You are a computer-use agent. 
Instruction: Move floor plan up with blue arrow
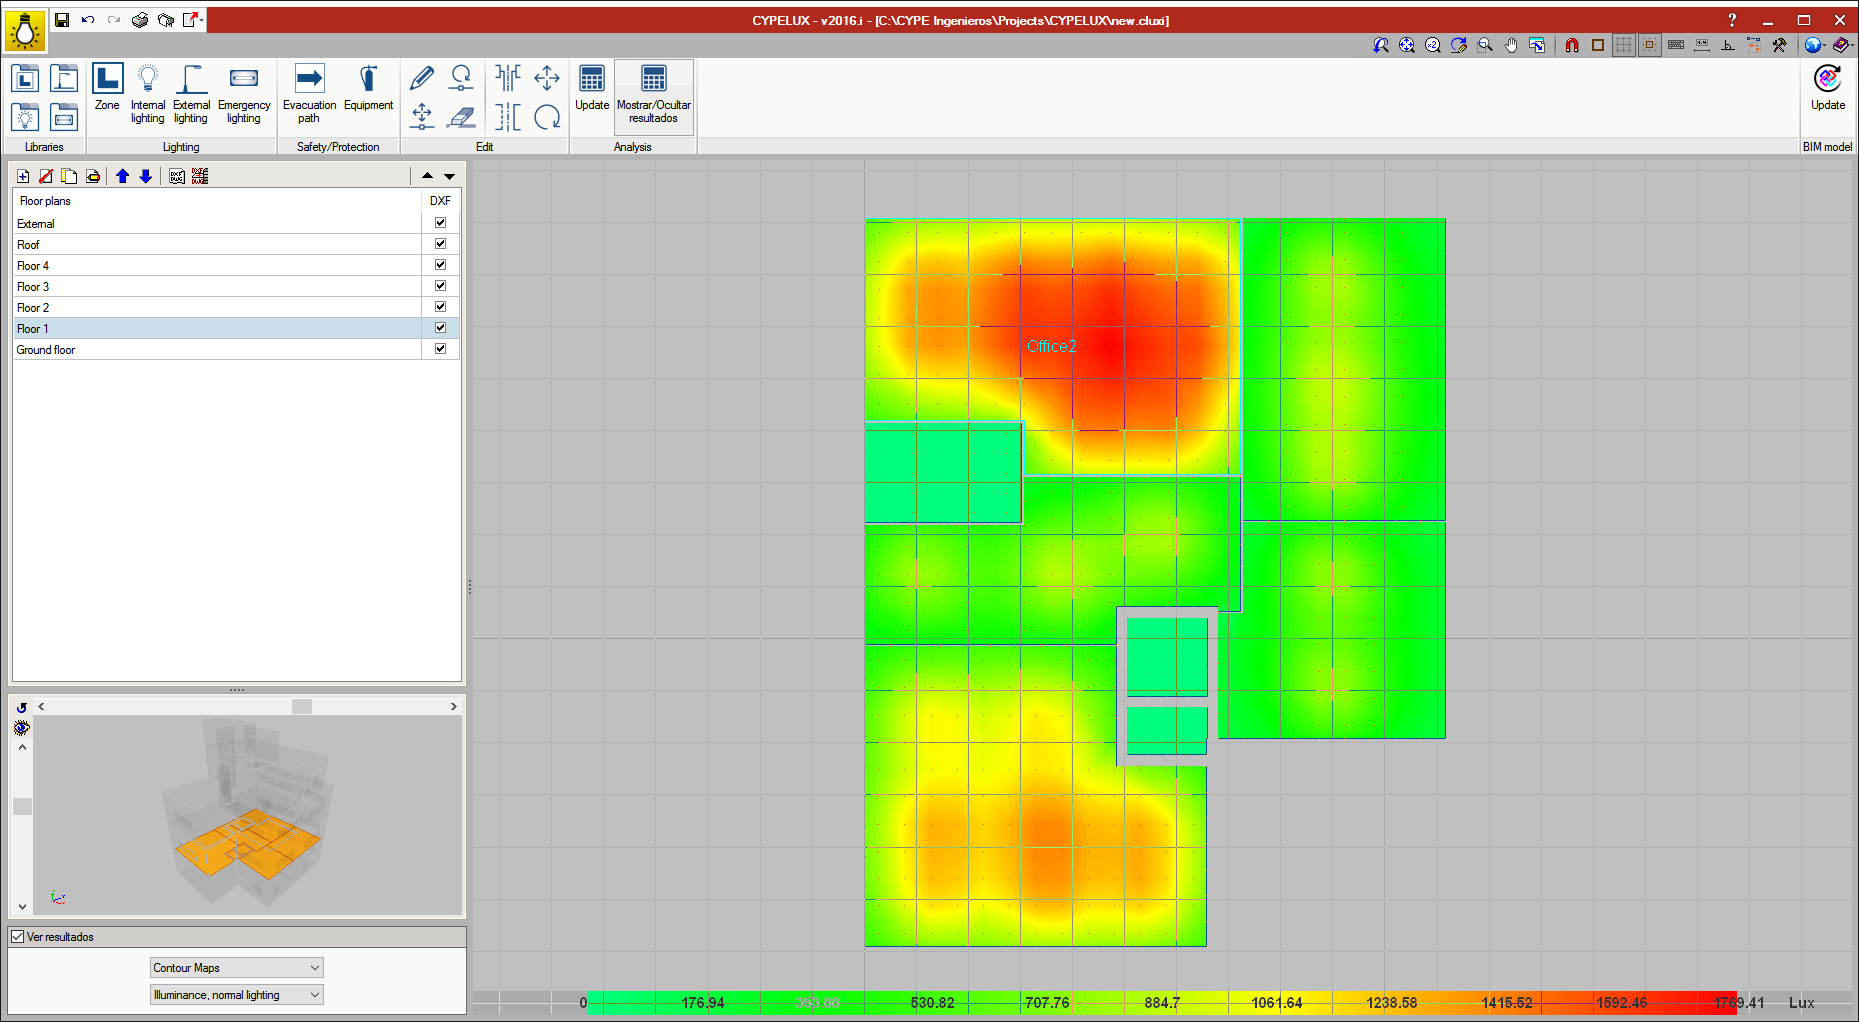[x=122, y=176]
